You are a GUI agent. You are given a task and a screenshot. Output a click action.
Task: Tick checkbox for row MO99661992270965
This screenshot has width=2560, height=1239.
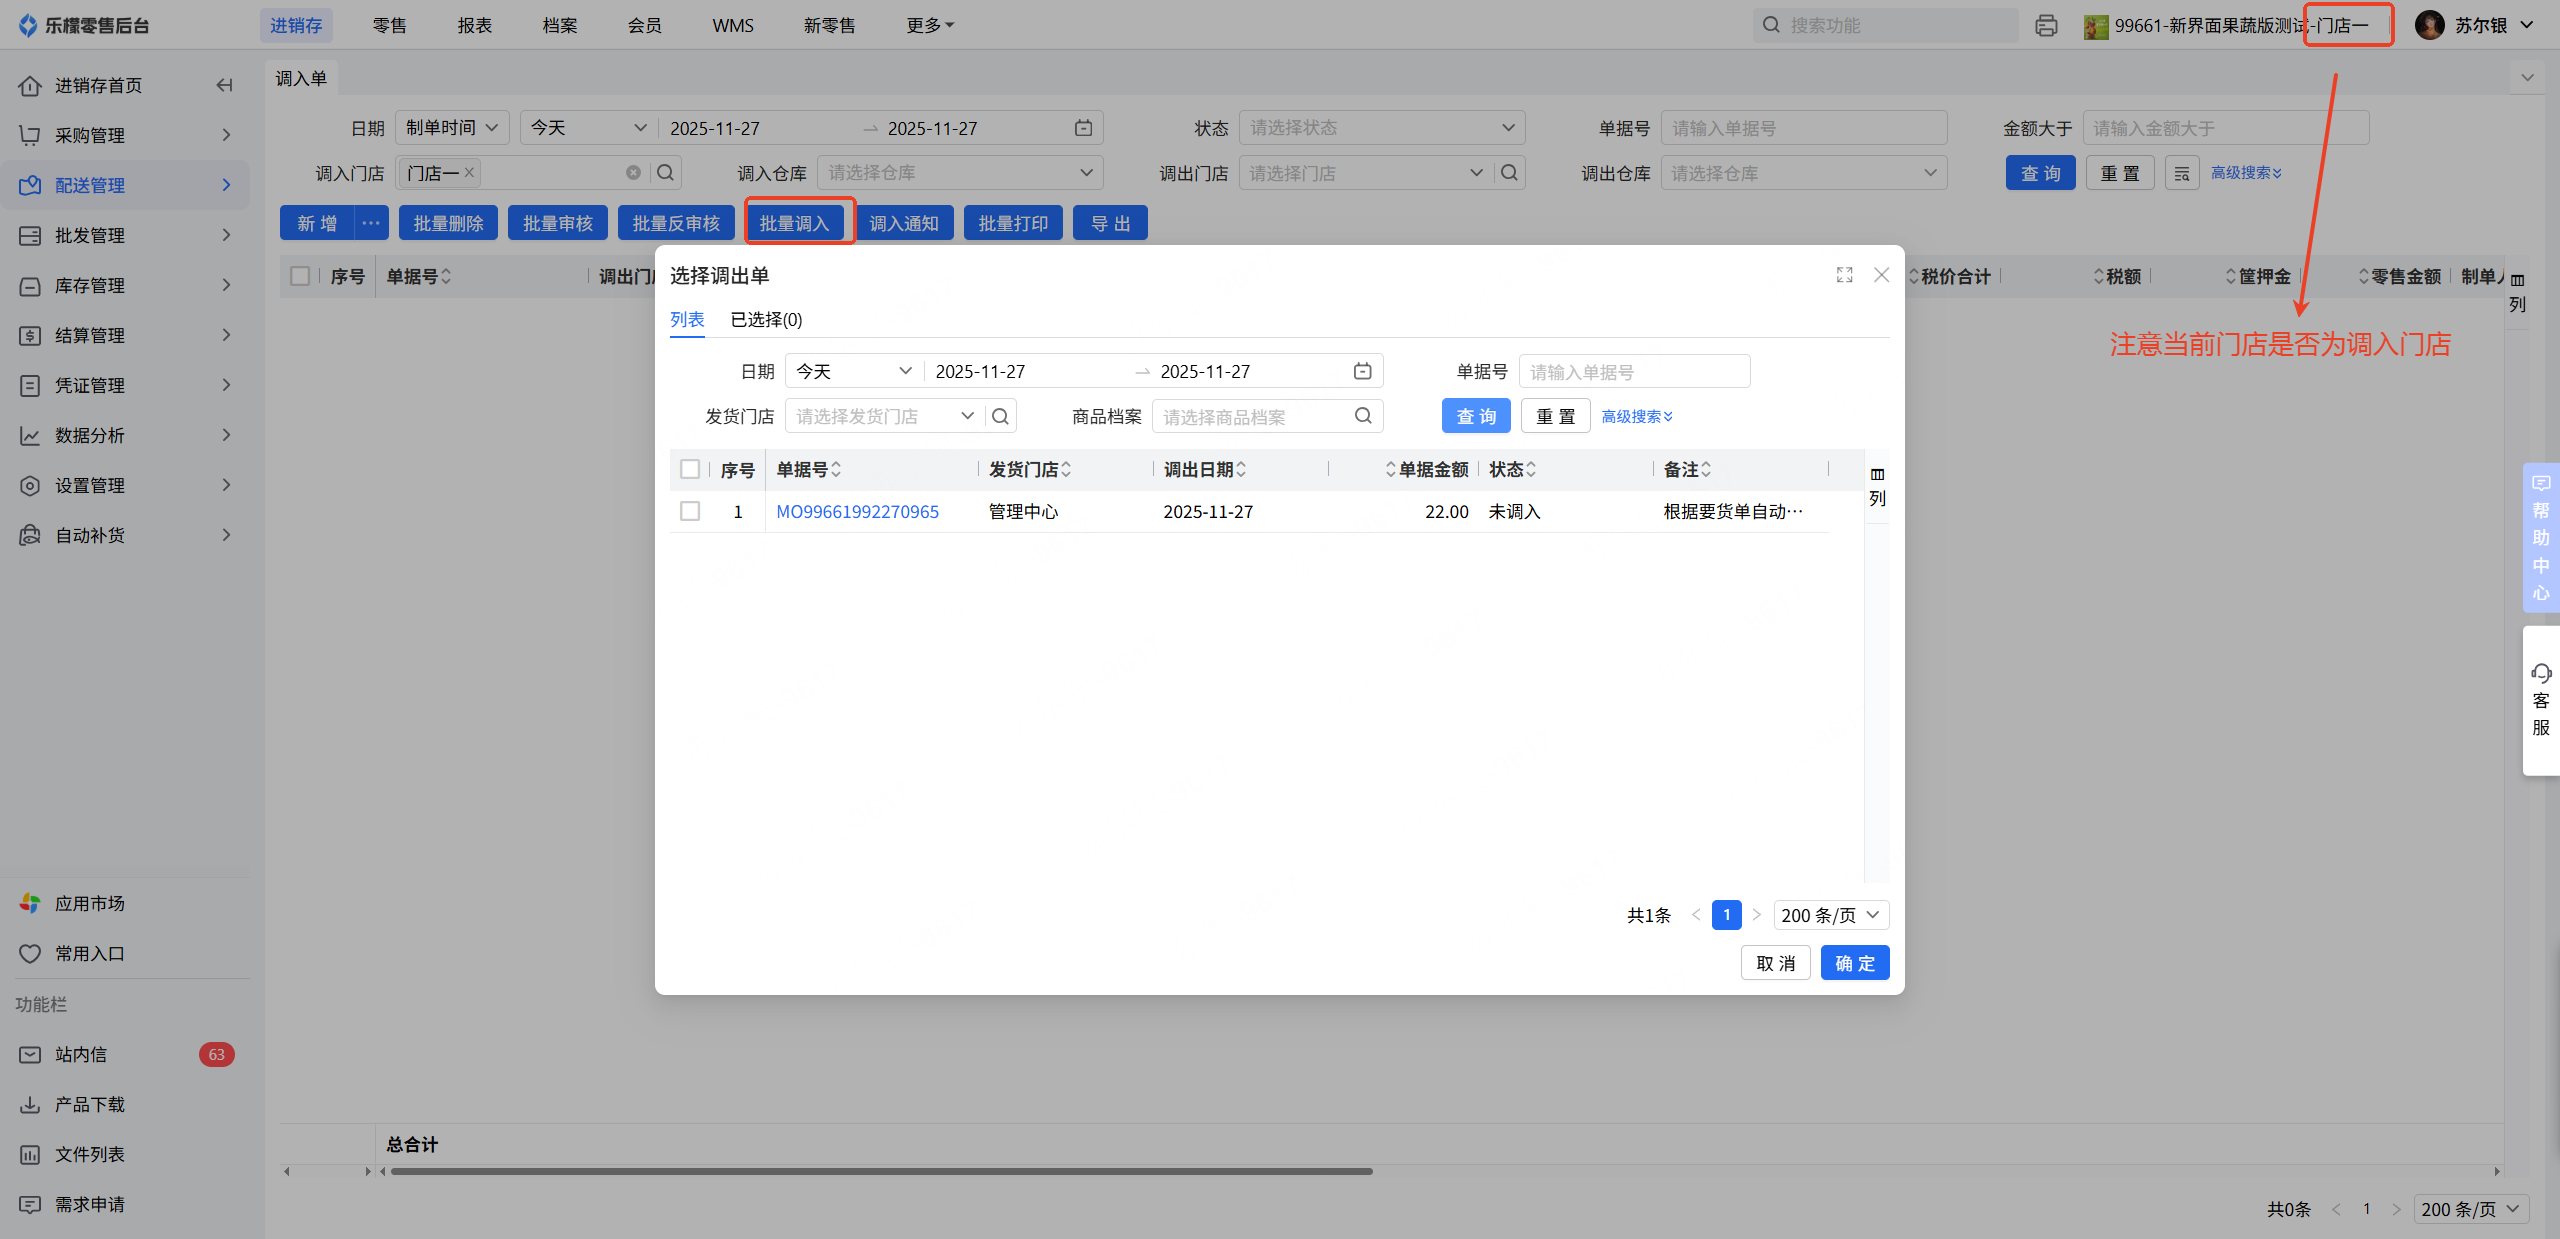690,511
